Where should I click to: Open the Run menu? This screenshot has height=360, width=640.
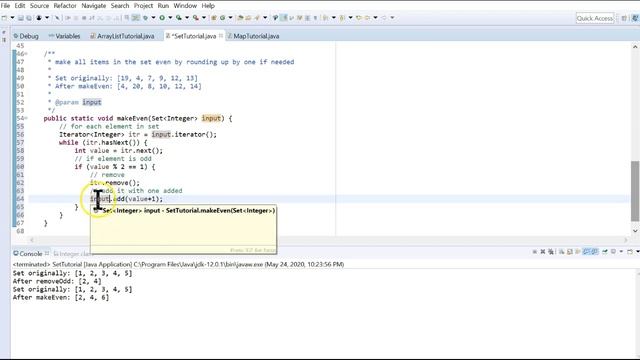point(163,6)
